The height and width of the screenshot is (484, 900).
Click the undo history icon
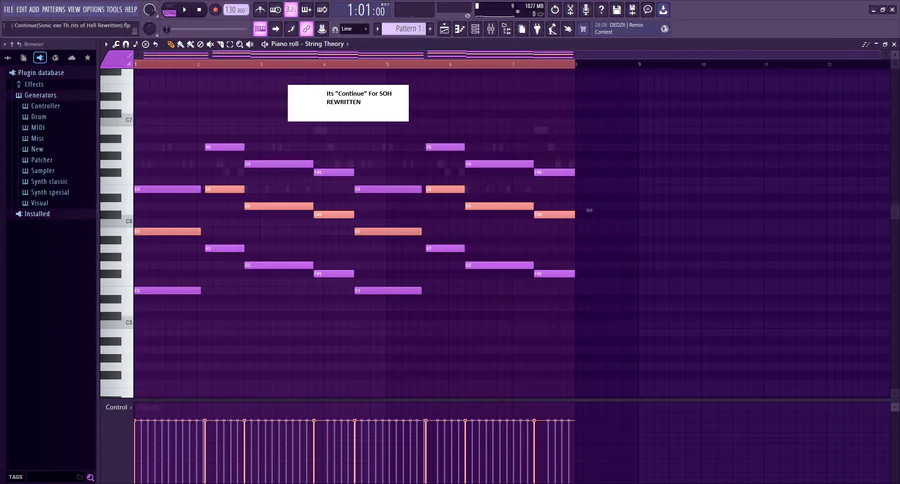(554, 10)
